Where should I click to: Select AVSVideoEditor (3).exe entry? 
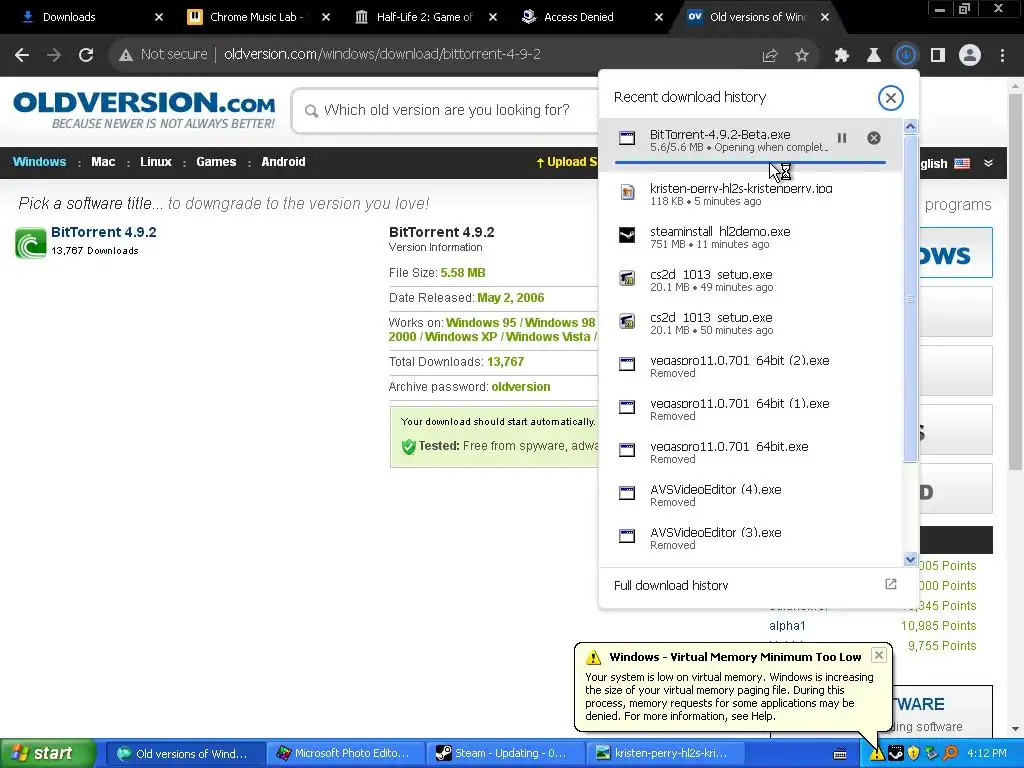750,539
